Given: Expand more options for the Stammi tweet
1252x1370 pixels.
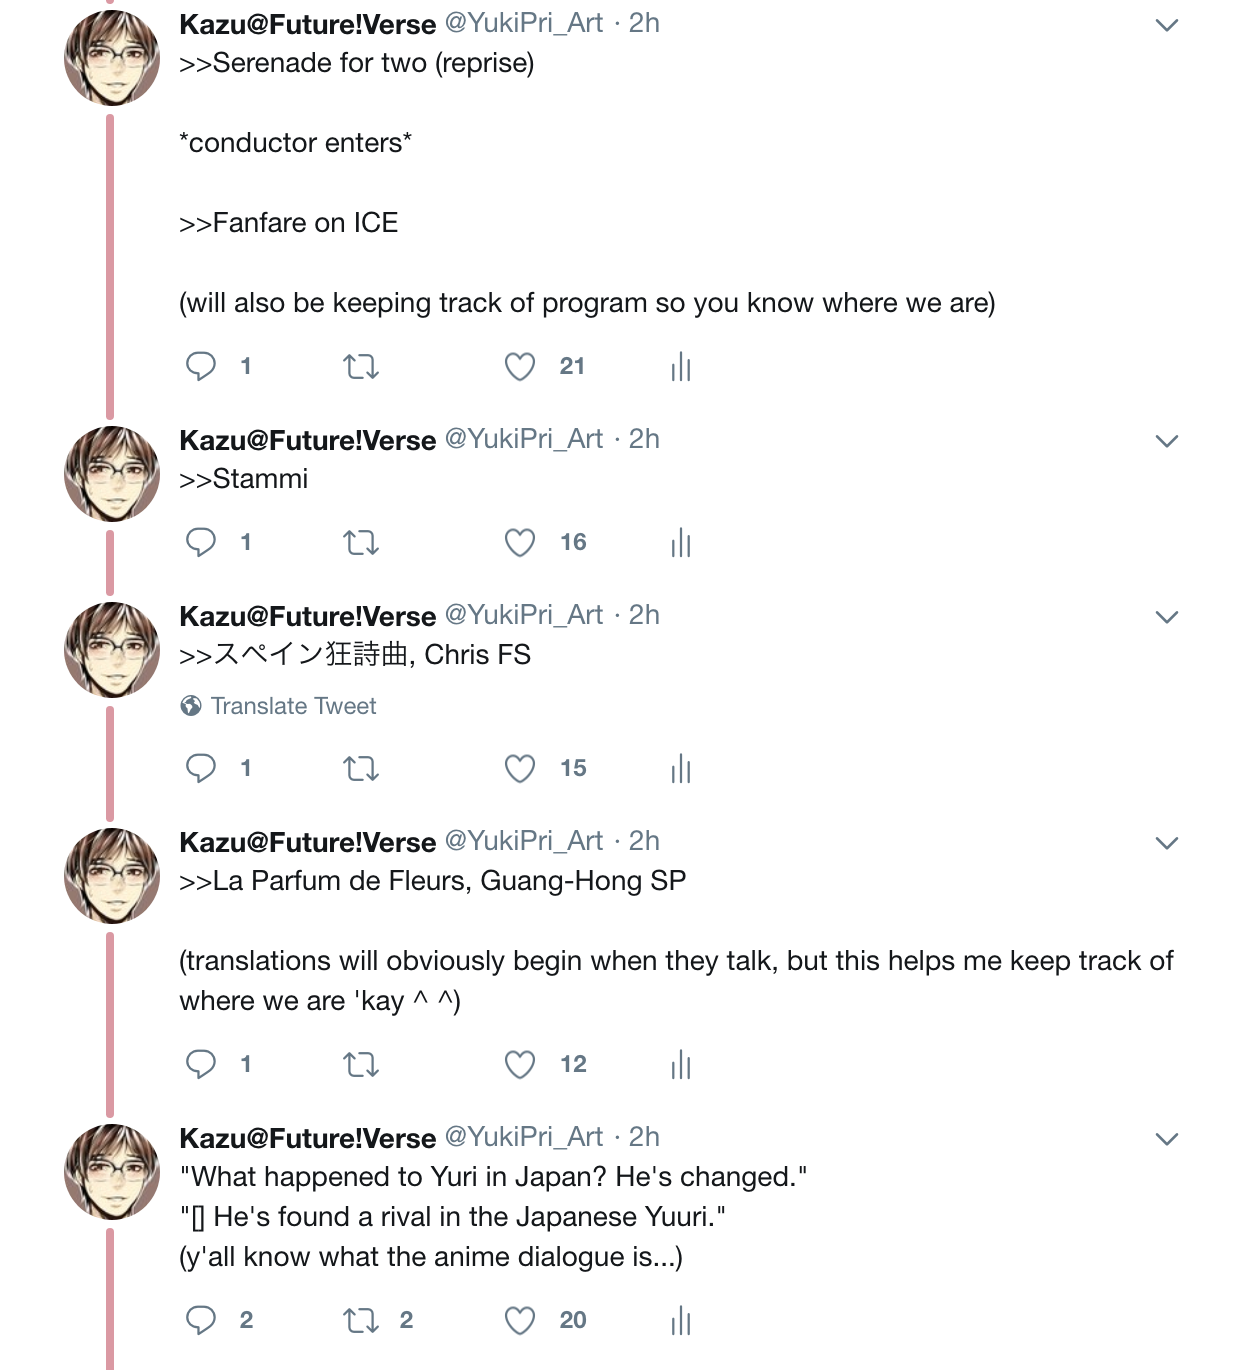Looking at the screenshot, I should click(1166, 441).
